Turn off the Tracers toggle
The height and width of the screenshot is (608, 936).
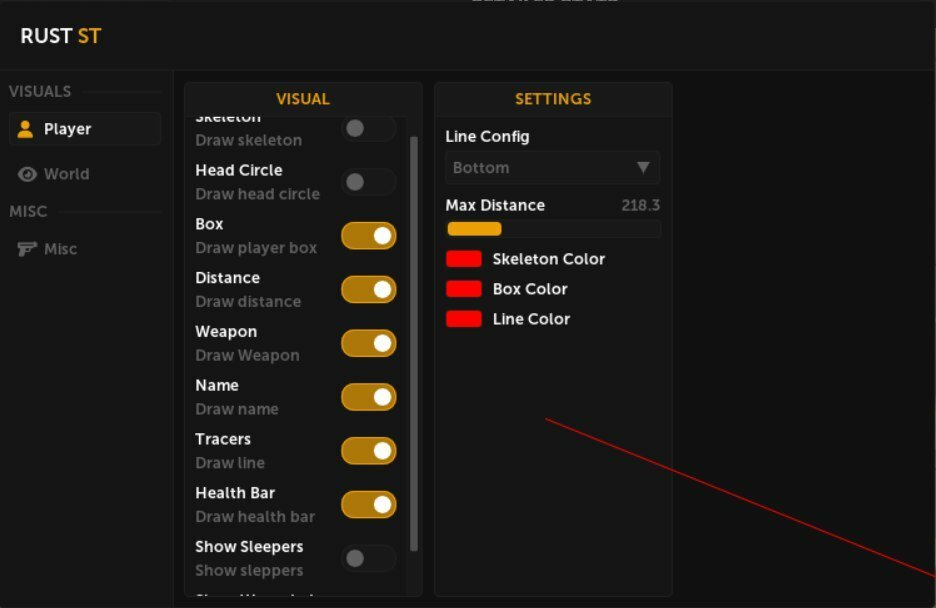coord(368,450)
